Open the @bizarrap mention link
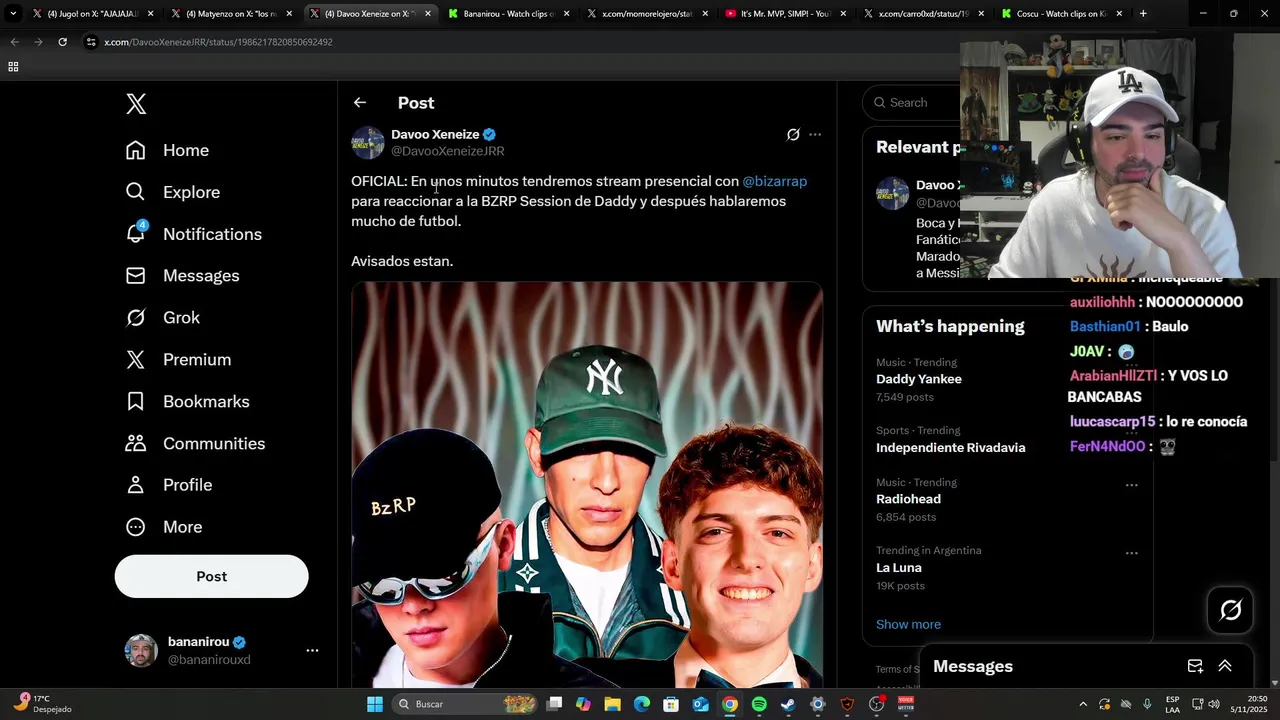 click(774, 181)
